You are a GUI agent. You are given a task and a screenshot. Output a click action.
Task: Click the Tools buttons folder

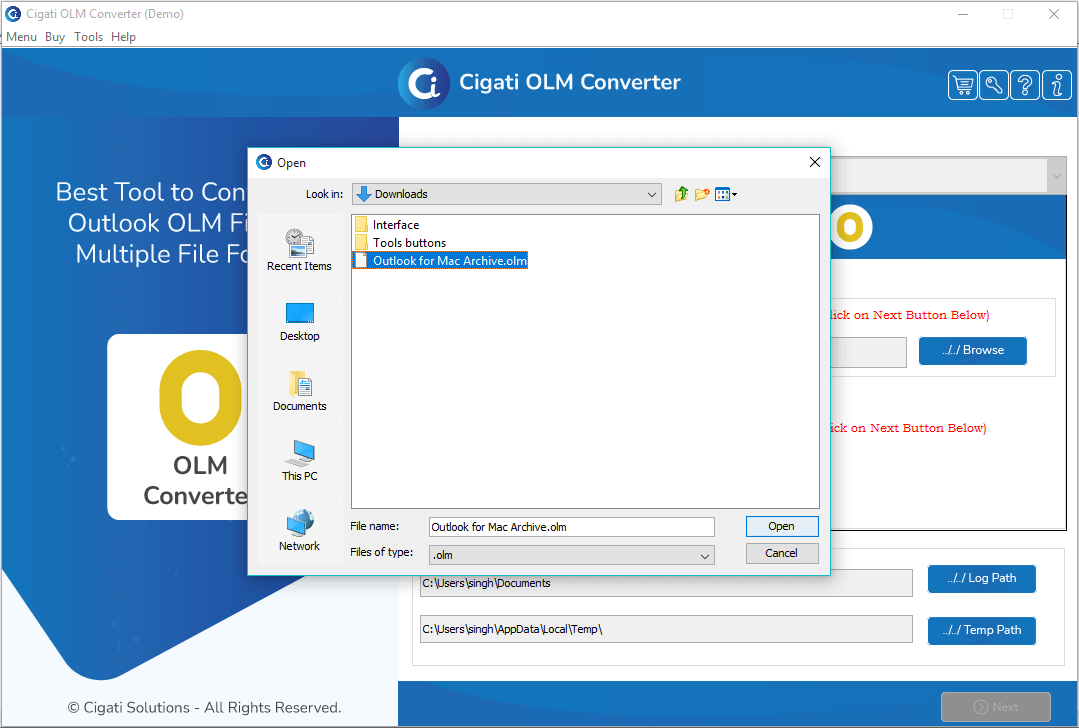point(400,242)
